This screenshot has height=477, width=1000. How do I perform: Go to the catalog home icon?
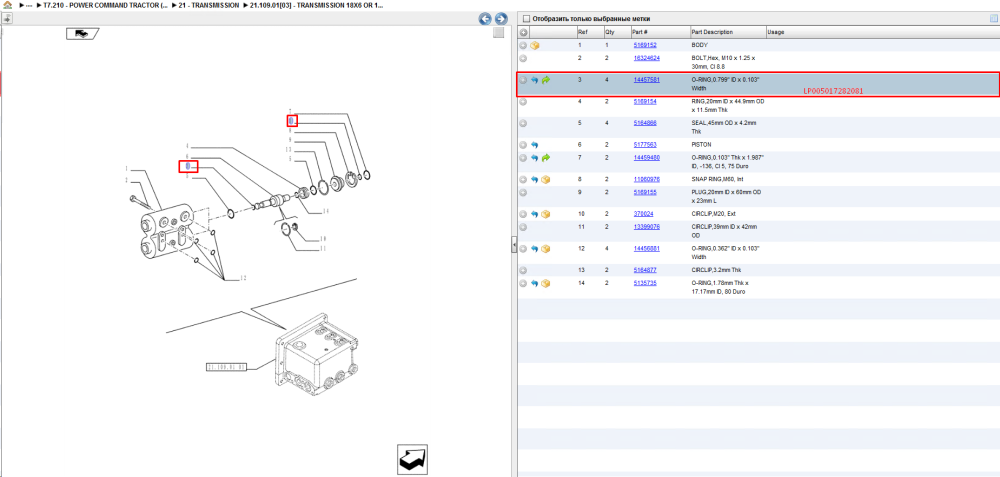tap(7, 4)
